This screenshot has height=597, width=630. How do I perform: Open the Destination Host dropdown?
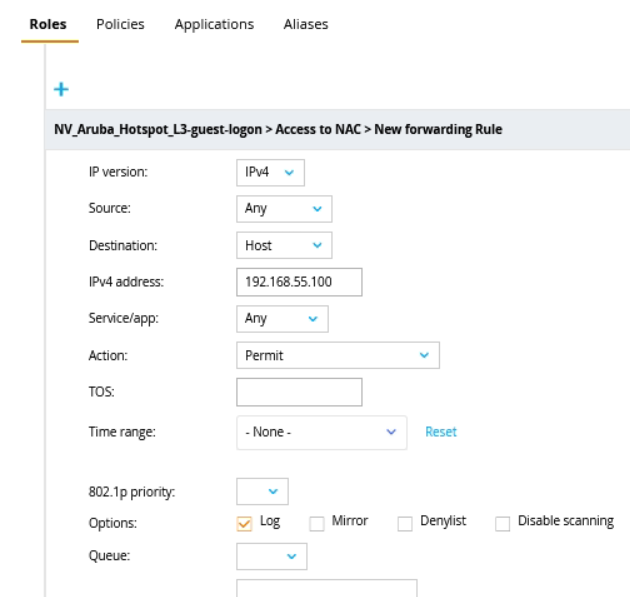point(283,245)
